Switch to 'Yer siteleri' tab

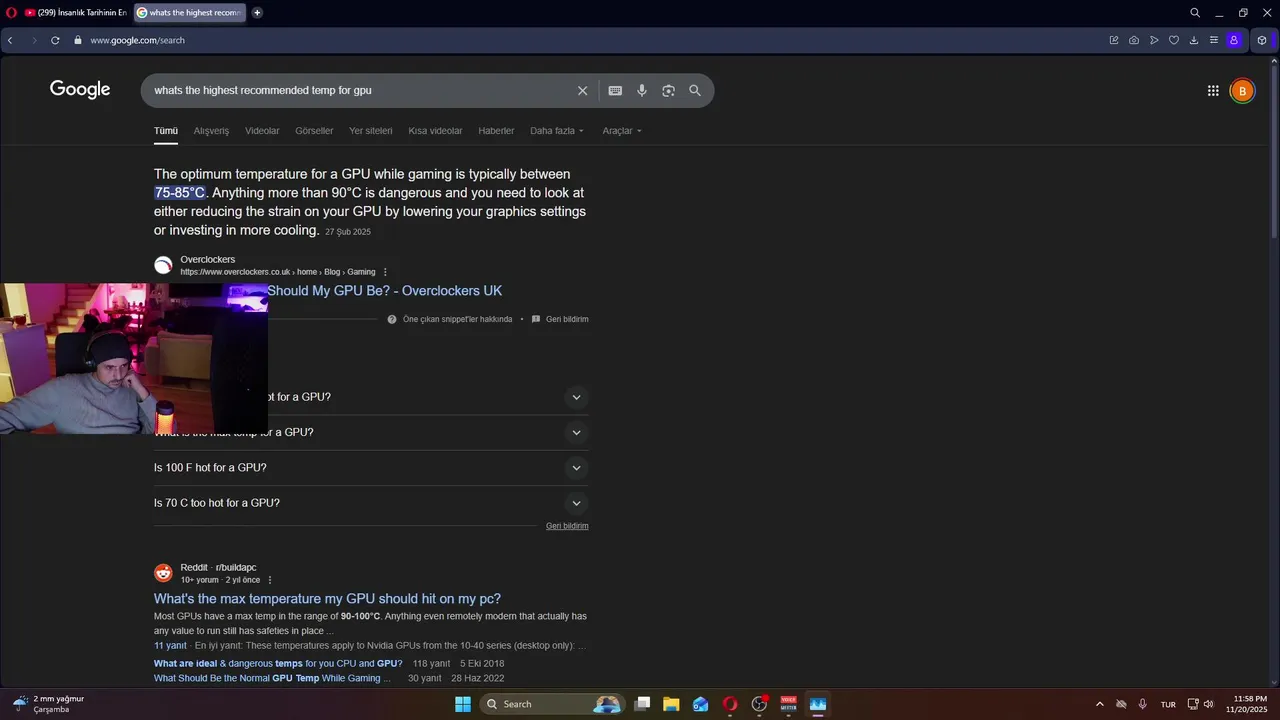click(371, 131)
